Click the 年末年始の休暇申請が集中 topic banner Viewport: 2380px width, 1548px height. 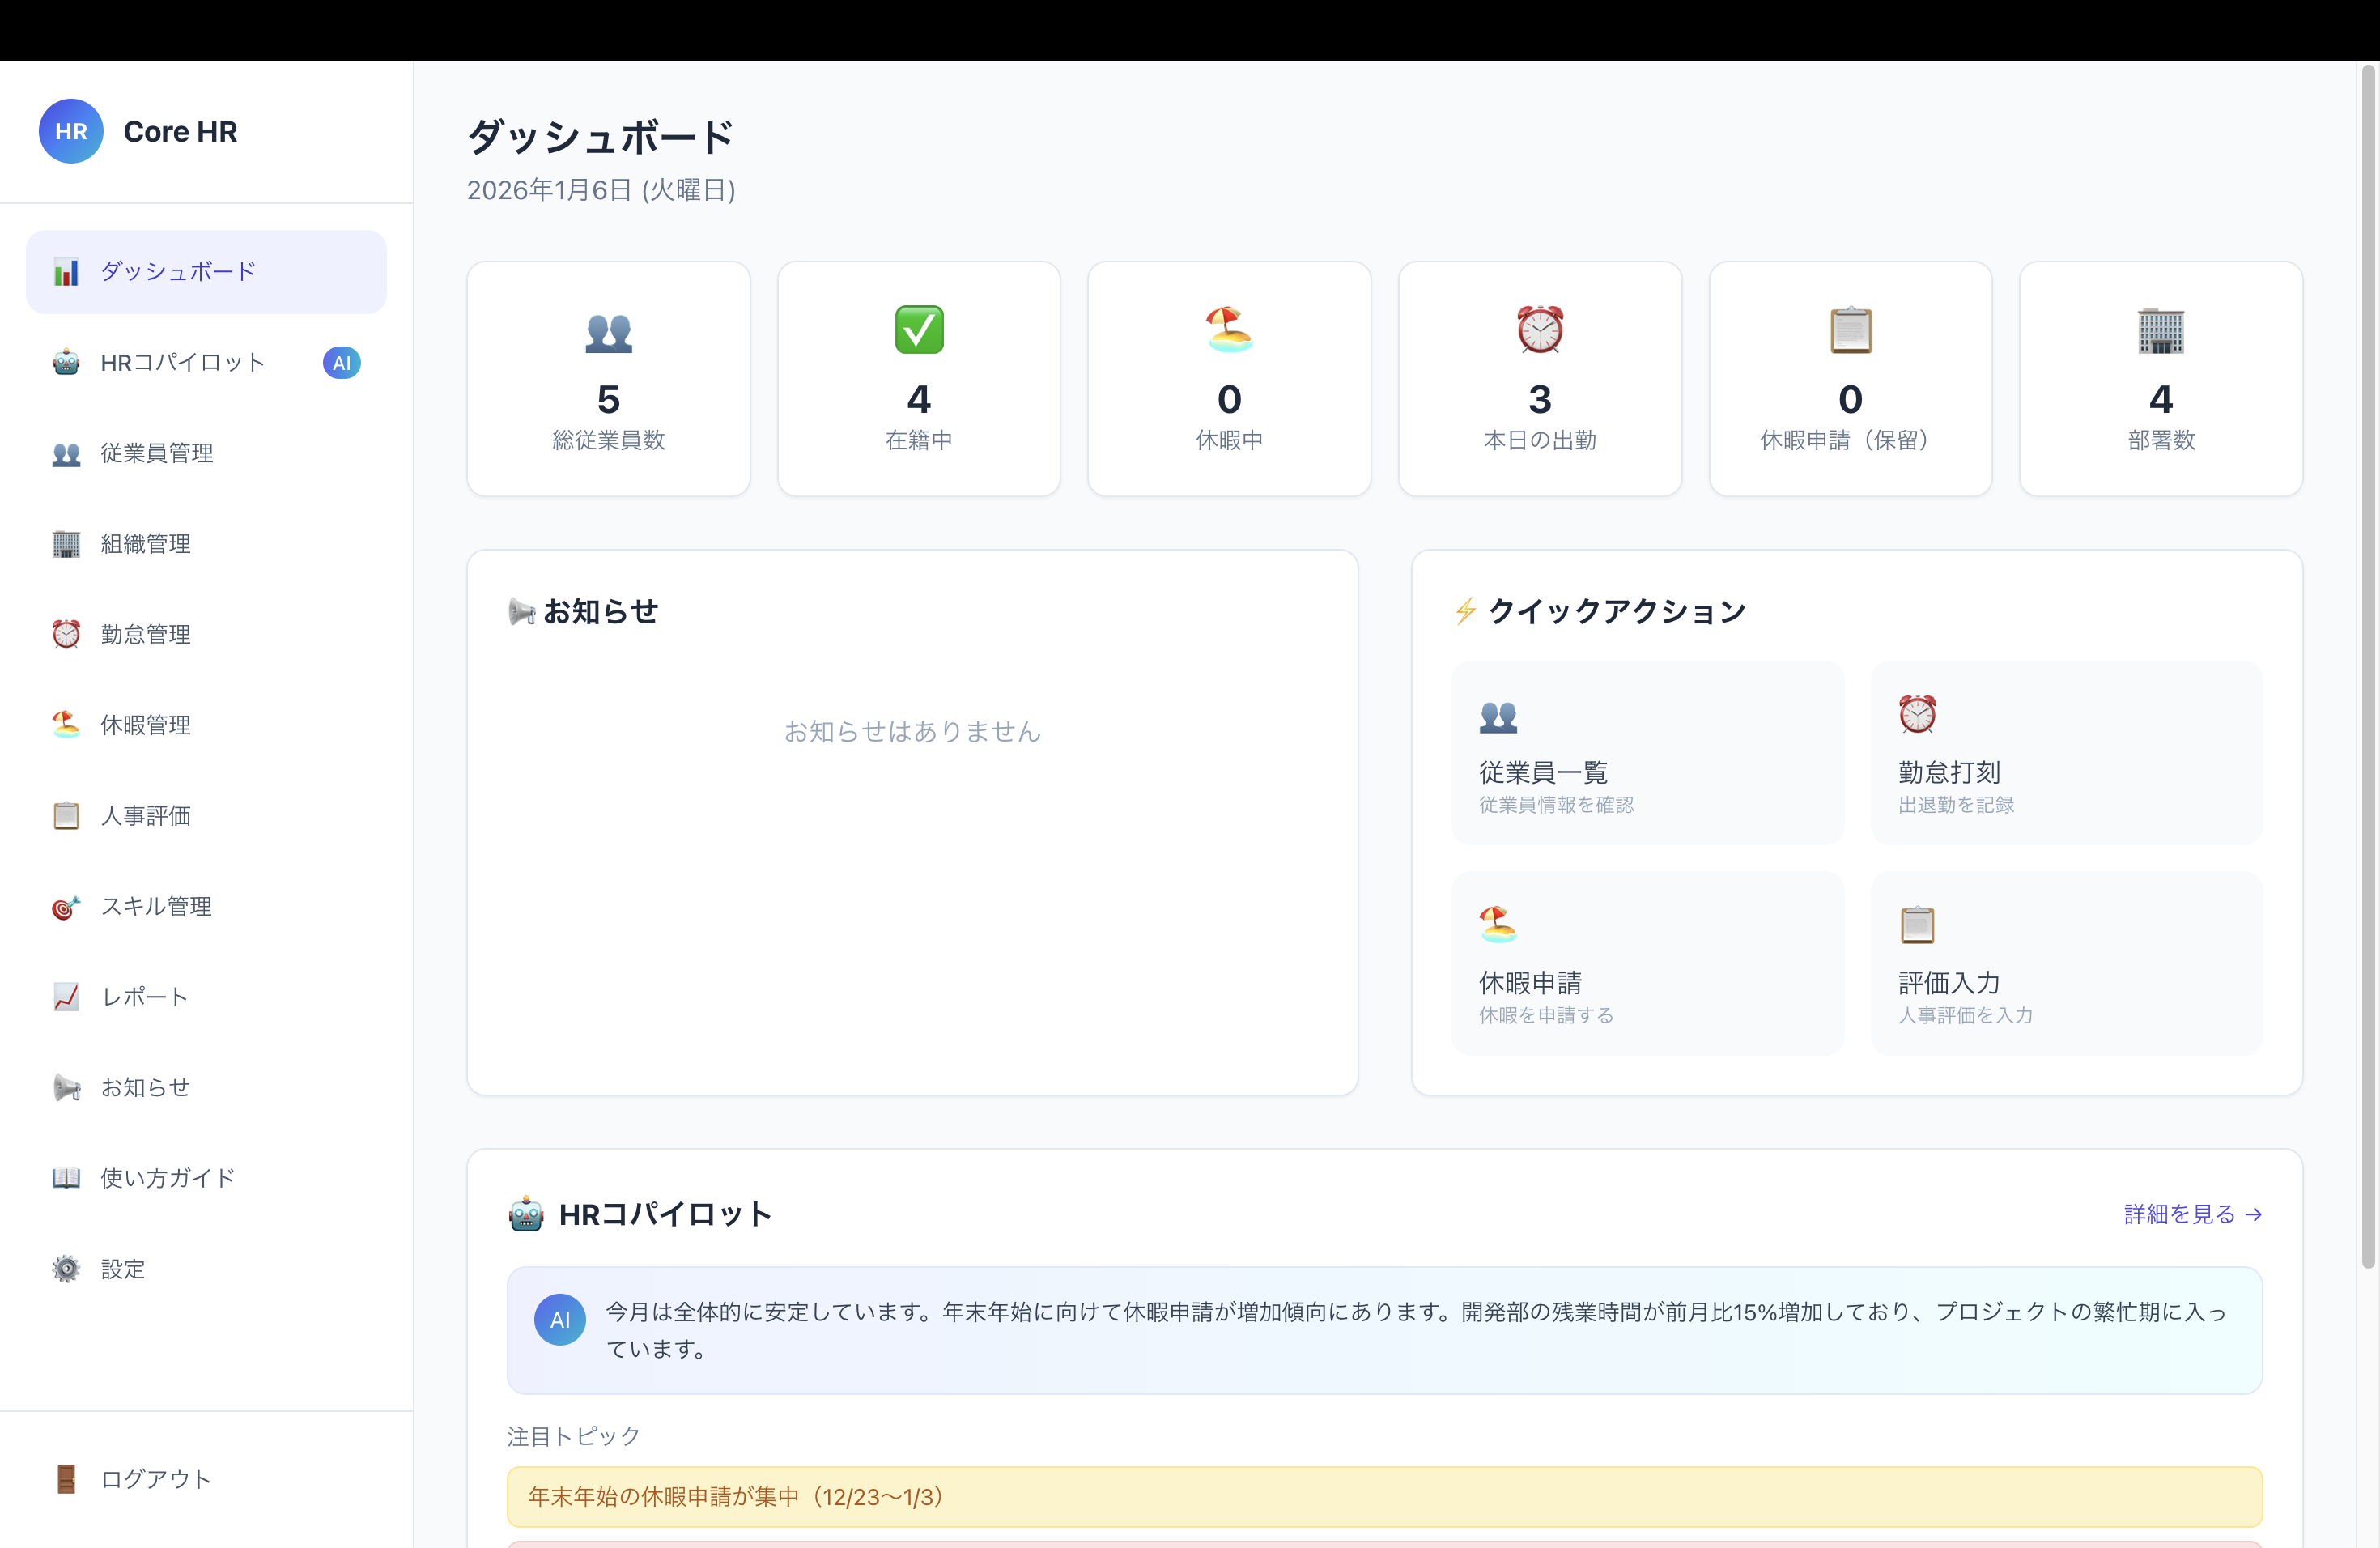(1383, 1496)
